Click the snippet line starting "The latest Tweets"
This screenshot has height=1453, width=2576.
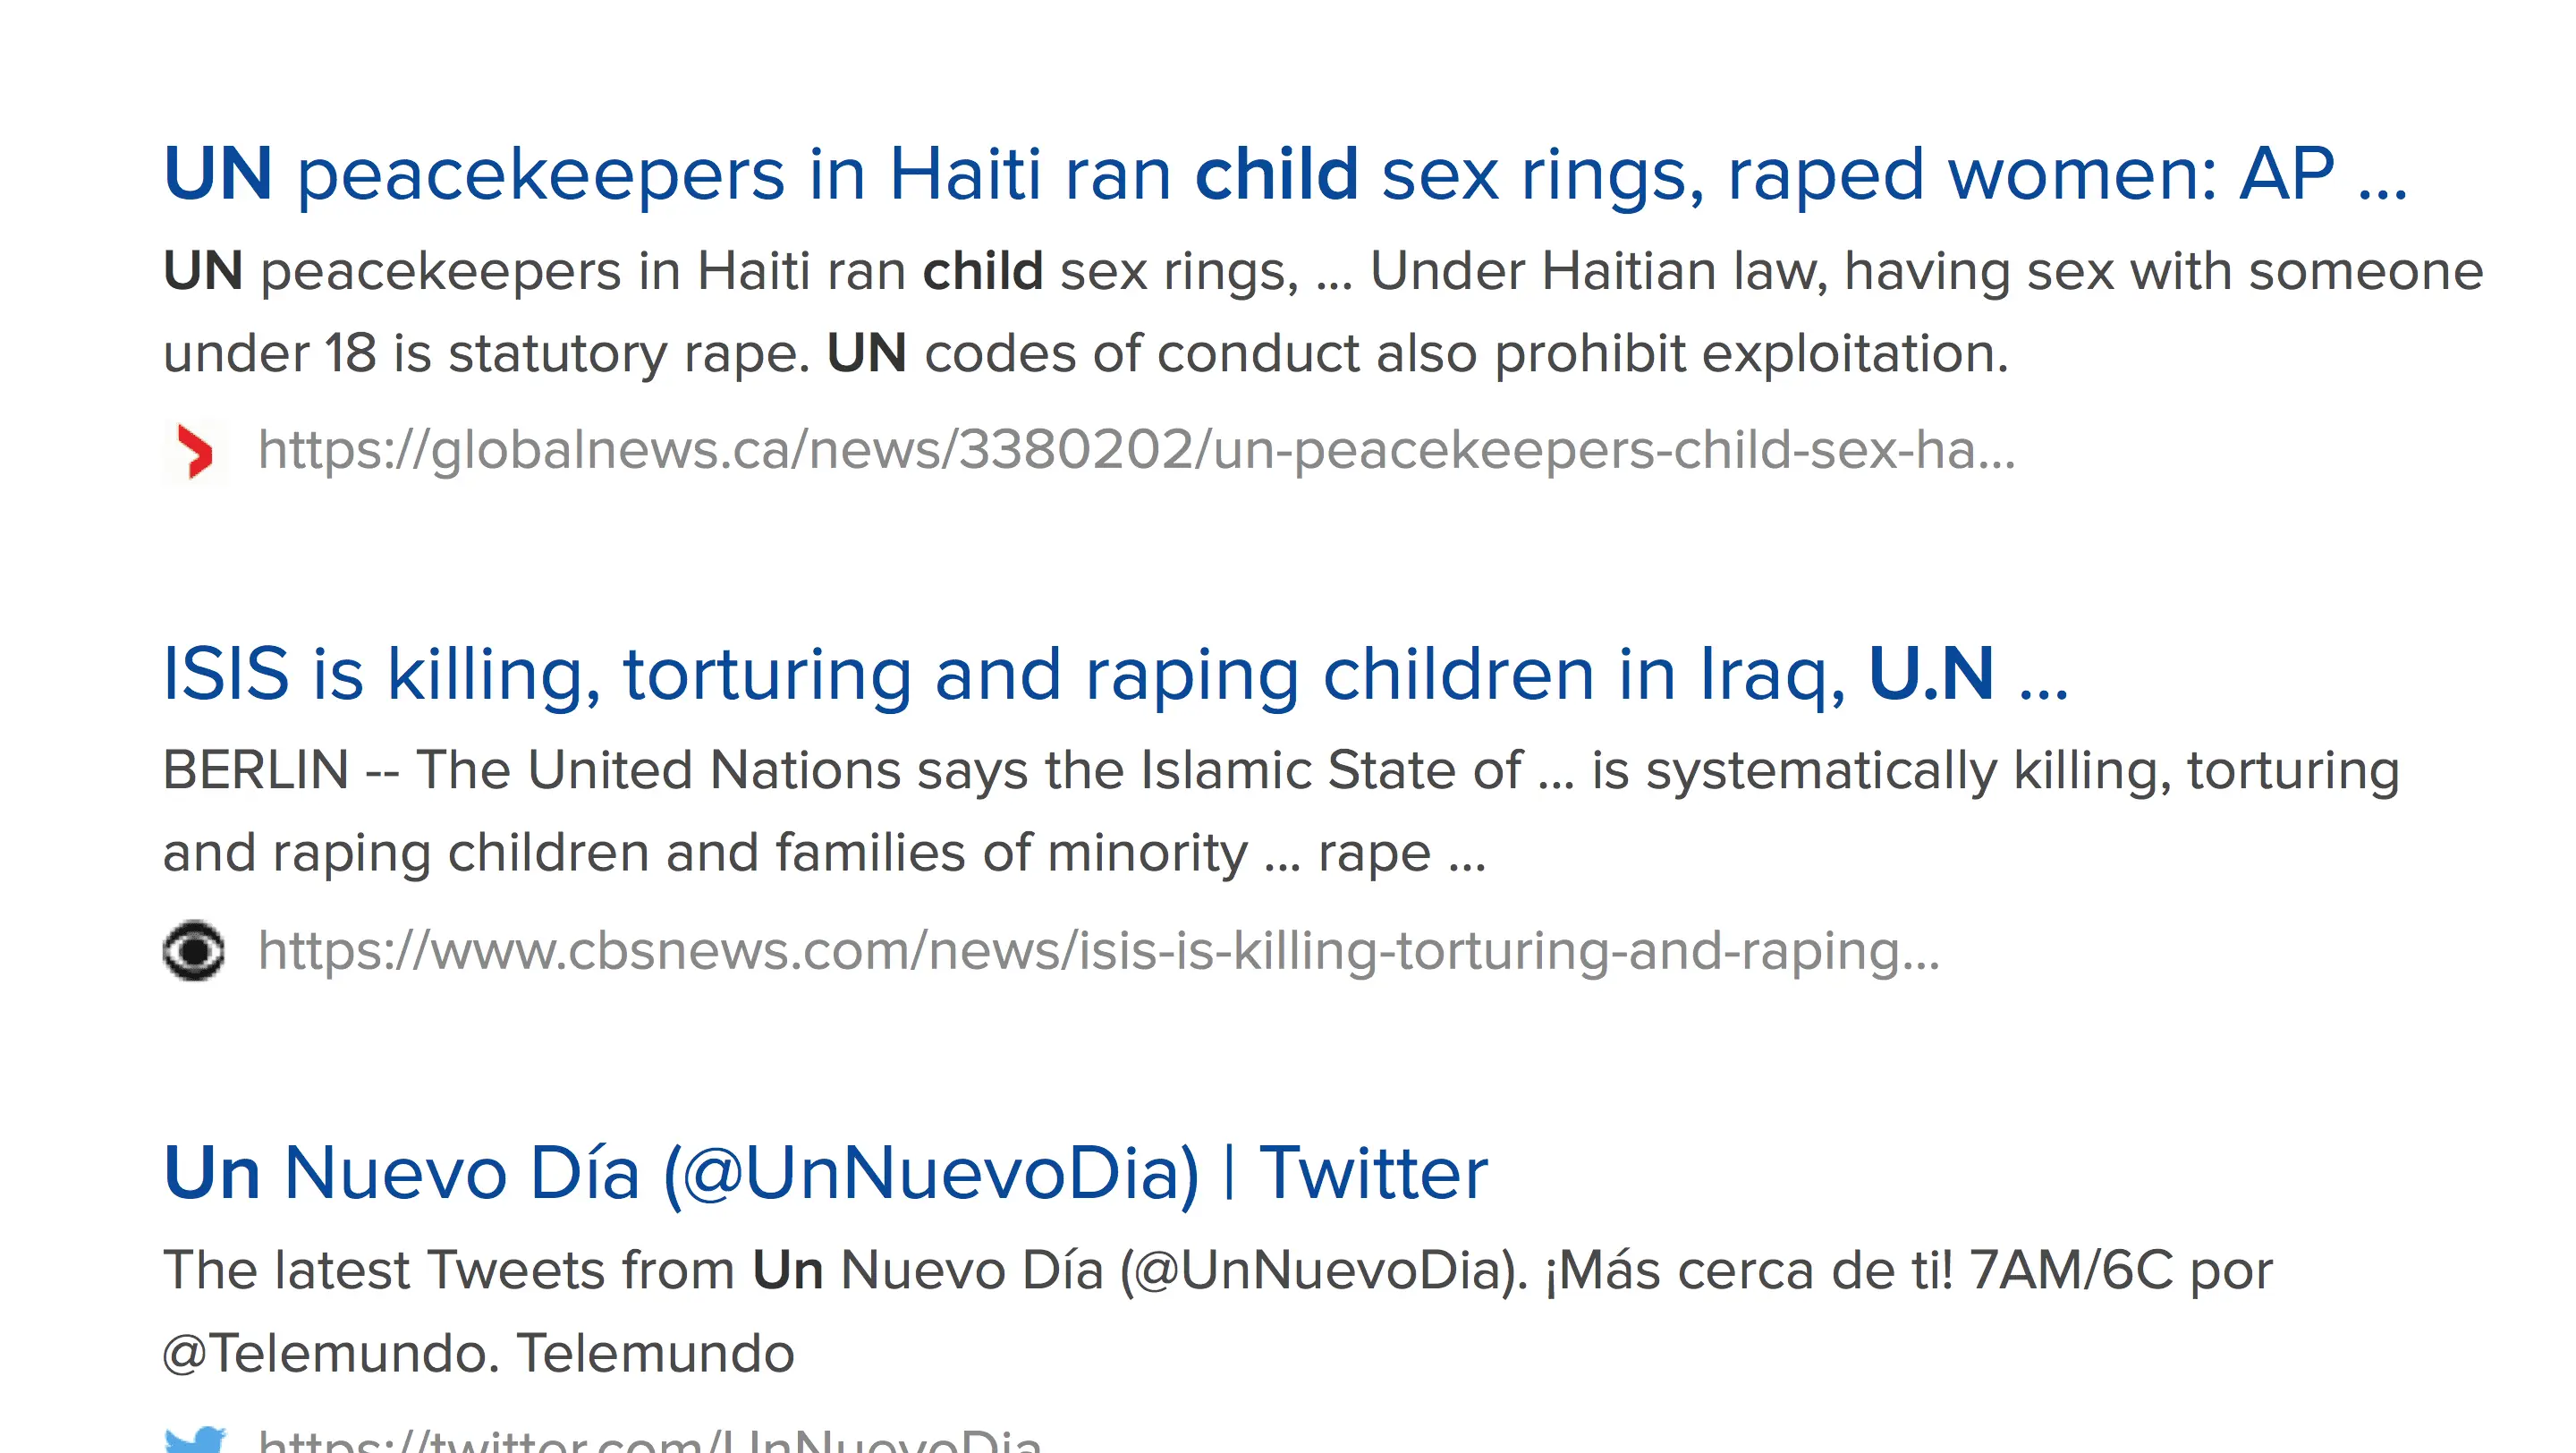point(1217,1271)
